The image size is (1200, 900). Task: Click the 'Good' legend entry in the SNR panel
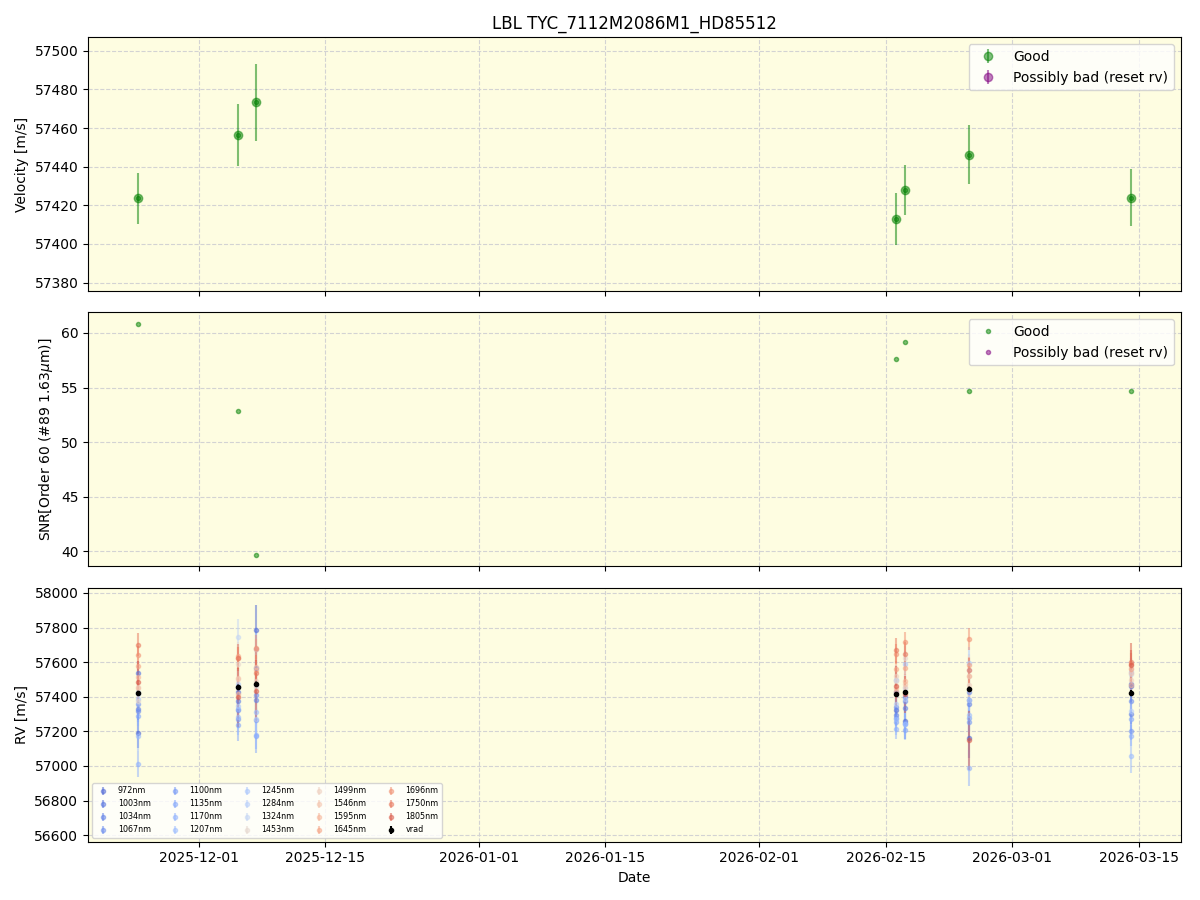pos(1031,331)
